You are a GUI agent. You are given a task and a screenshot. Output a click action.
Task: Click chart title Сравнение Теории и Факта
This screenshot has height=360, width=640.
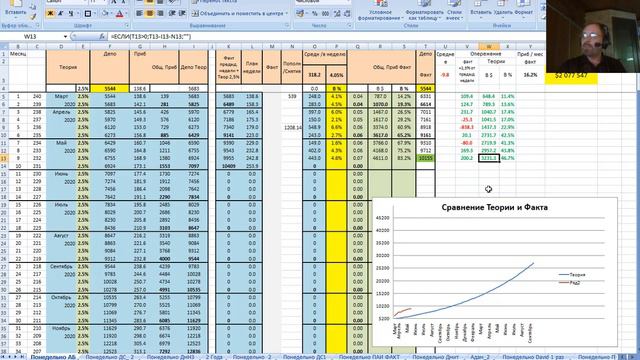click(x=494, y=207)
